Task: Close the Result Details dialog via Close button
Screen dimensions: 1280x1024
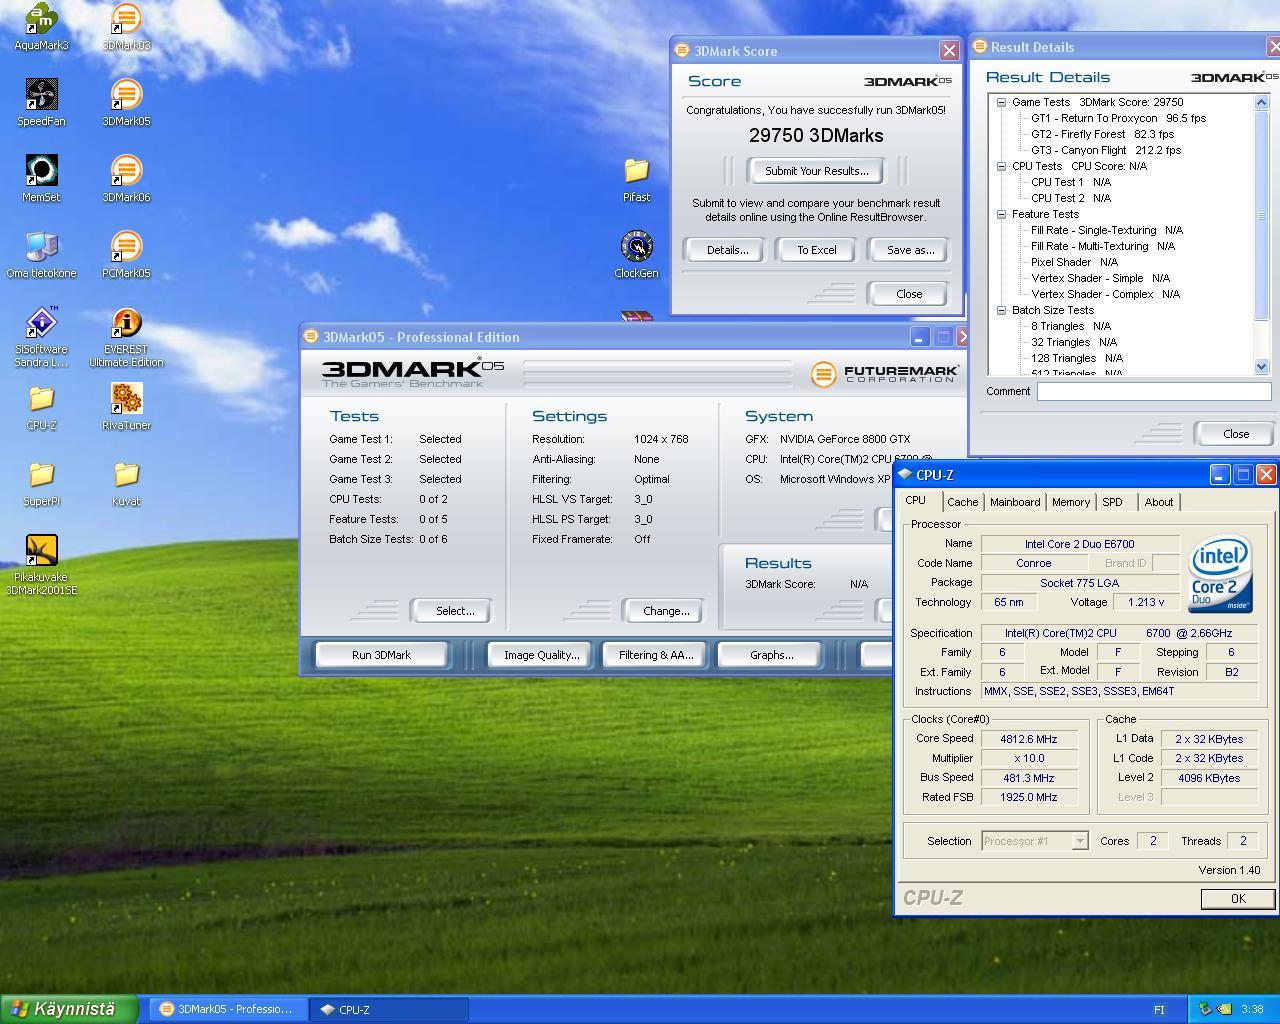Action: click(x=1236, y=434)
